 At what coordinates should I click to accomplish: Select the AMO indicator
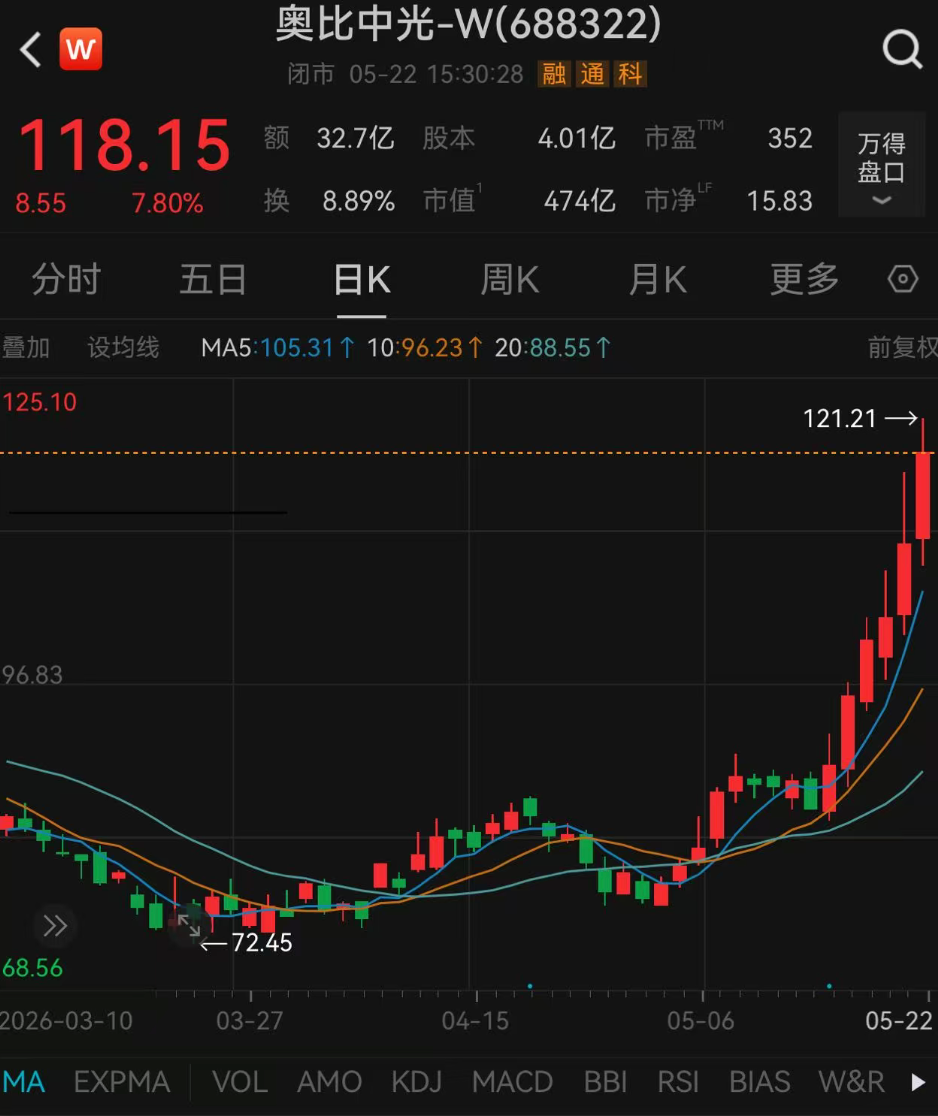click(330, 1082)
